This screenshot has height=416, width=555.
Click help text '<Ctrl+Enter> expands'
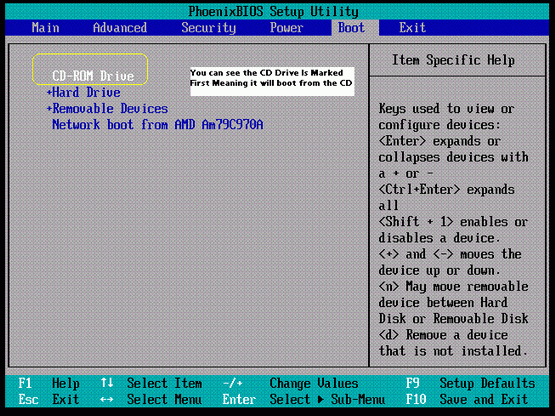(x=447, y=189)
